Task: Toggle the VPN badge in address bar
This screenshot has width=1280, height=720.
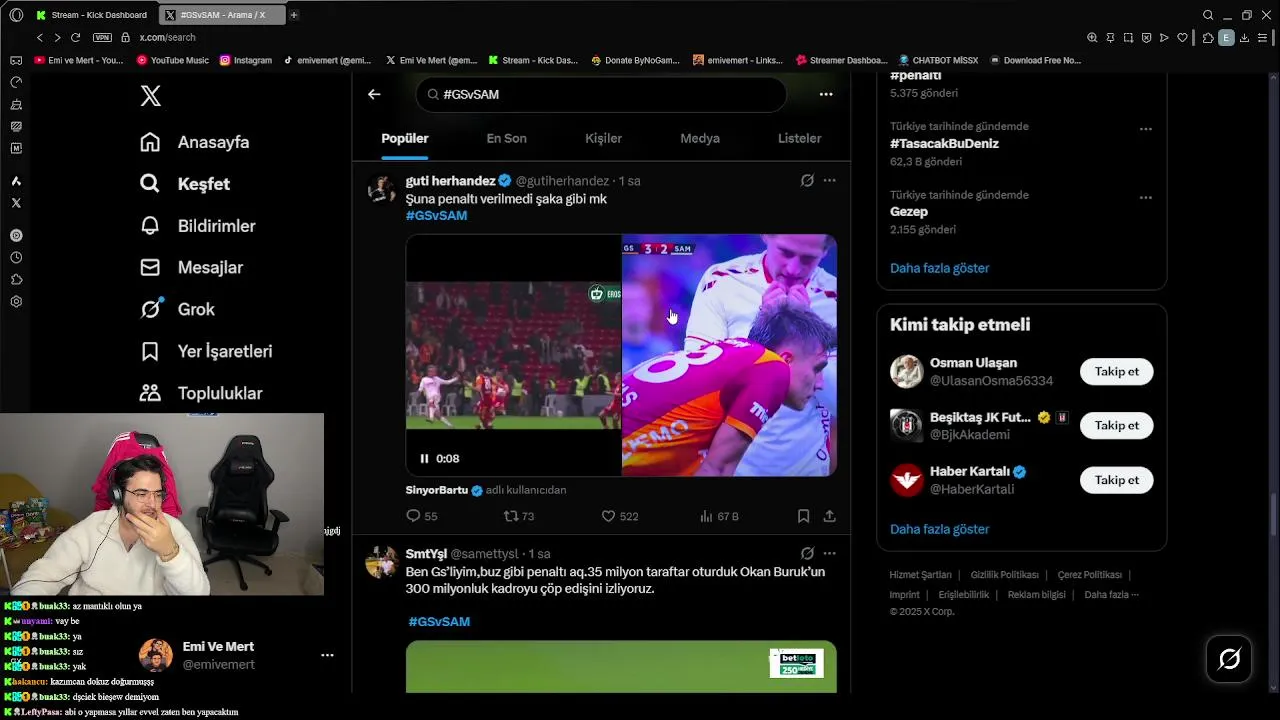Action: click(102, 37)
